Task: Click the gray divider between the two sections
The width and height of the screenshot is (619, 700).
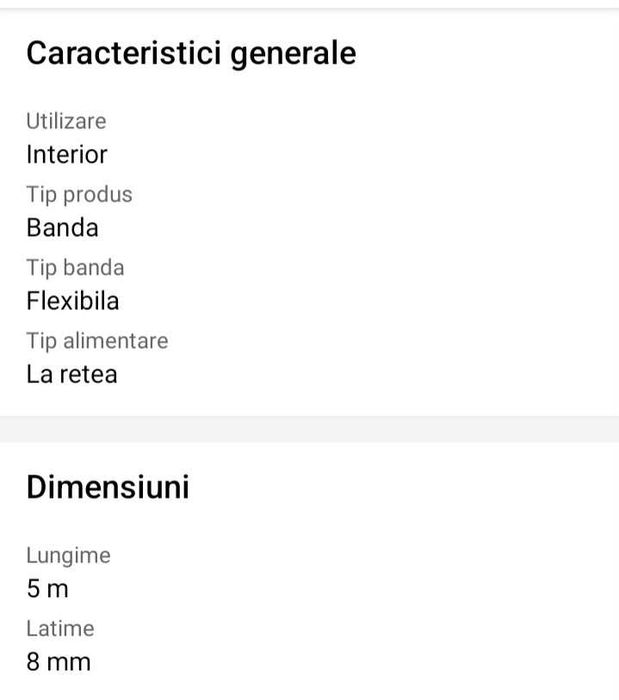Action: click(309, 429)
